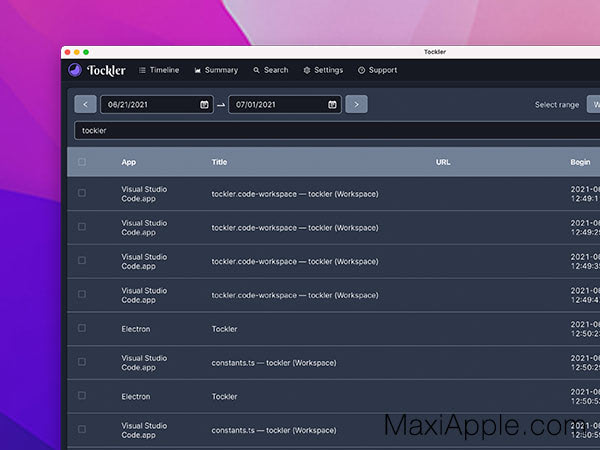Check the first Electron Tockler row checkbox
The image size is (600, 450).
point(82,328)
